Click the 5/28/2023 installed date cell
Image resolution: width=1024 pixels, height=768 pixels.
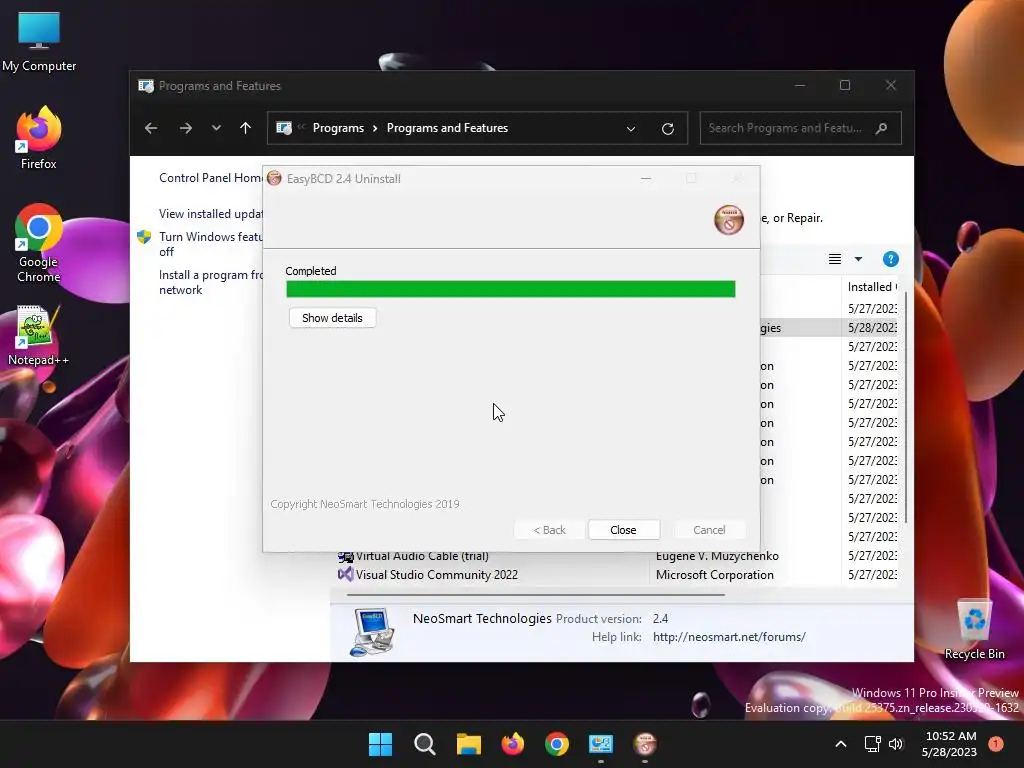[x=872, y=327]
